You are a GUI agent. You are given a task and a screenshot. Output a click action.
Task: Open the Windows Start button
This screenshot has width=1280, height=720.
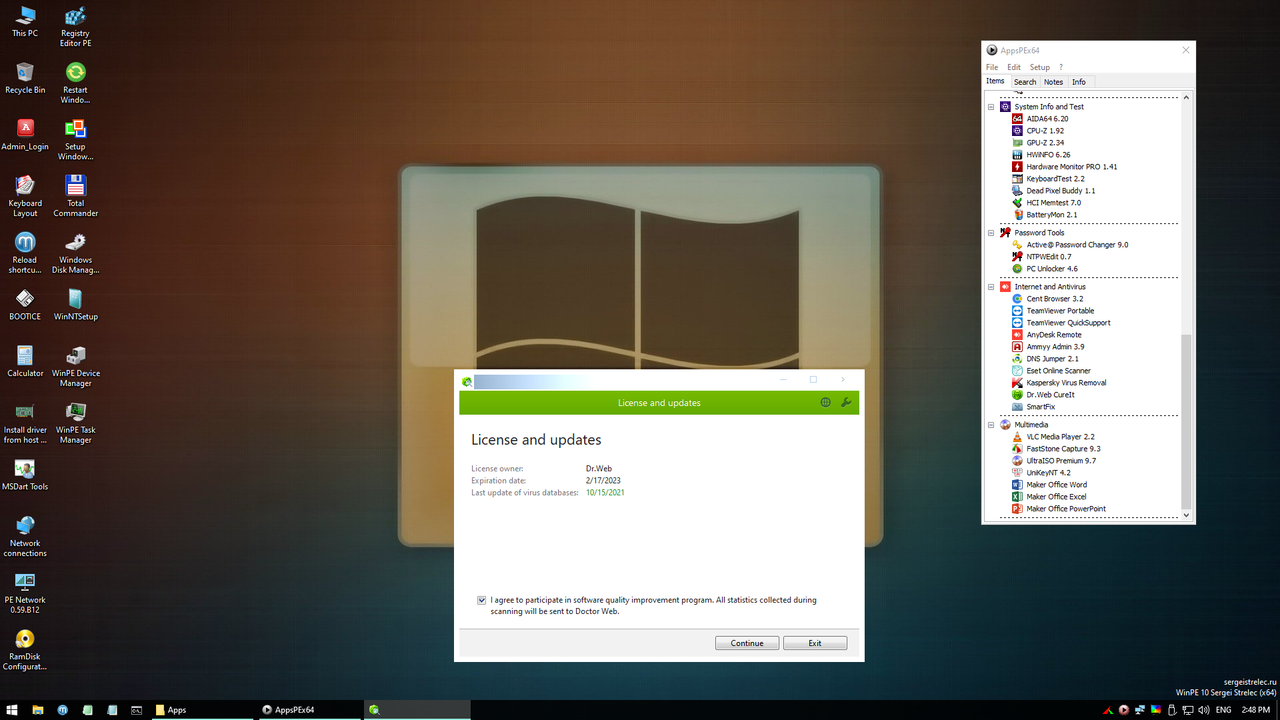coord(12,710)
